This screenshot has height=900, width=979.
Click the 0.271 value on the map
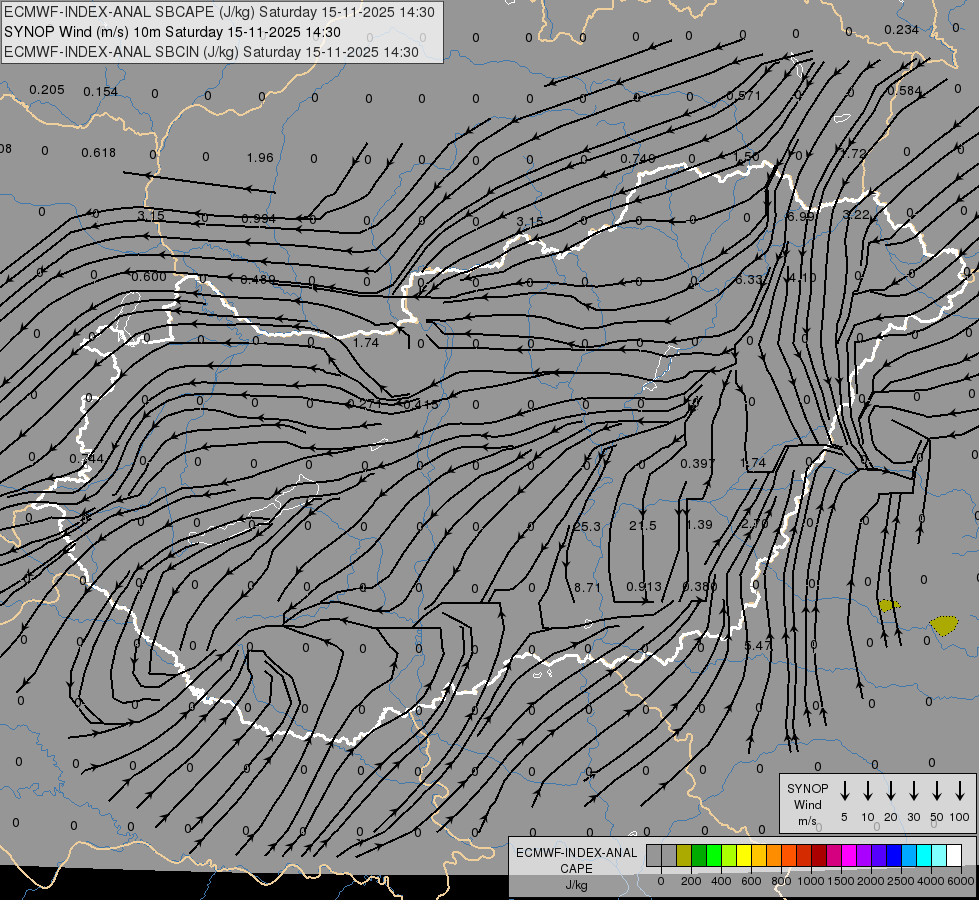(x=364, y=404)
